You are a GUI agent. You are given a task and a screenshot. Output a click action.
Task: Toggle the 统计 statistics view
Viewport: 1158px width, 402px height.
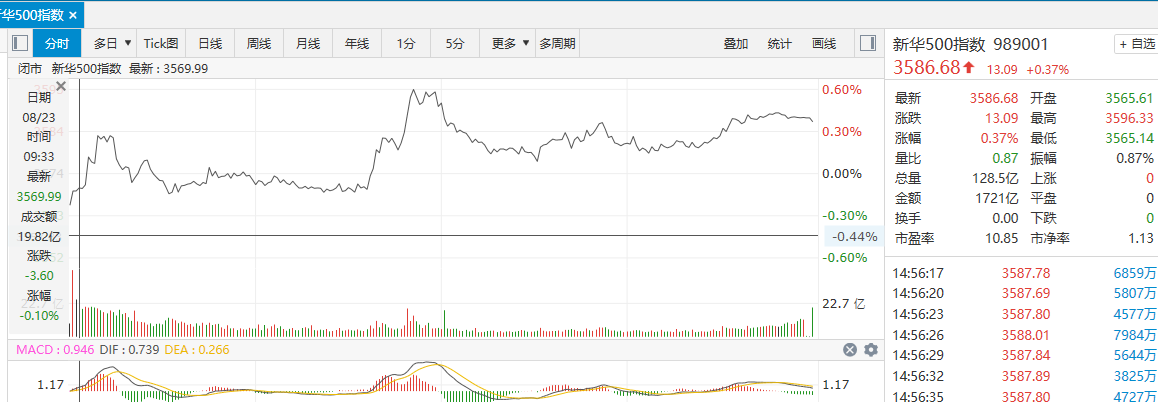pyautogui.click(x=780, y=43)
